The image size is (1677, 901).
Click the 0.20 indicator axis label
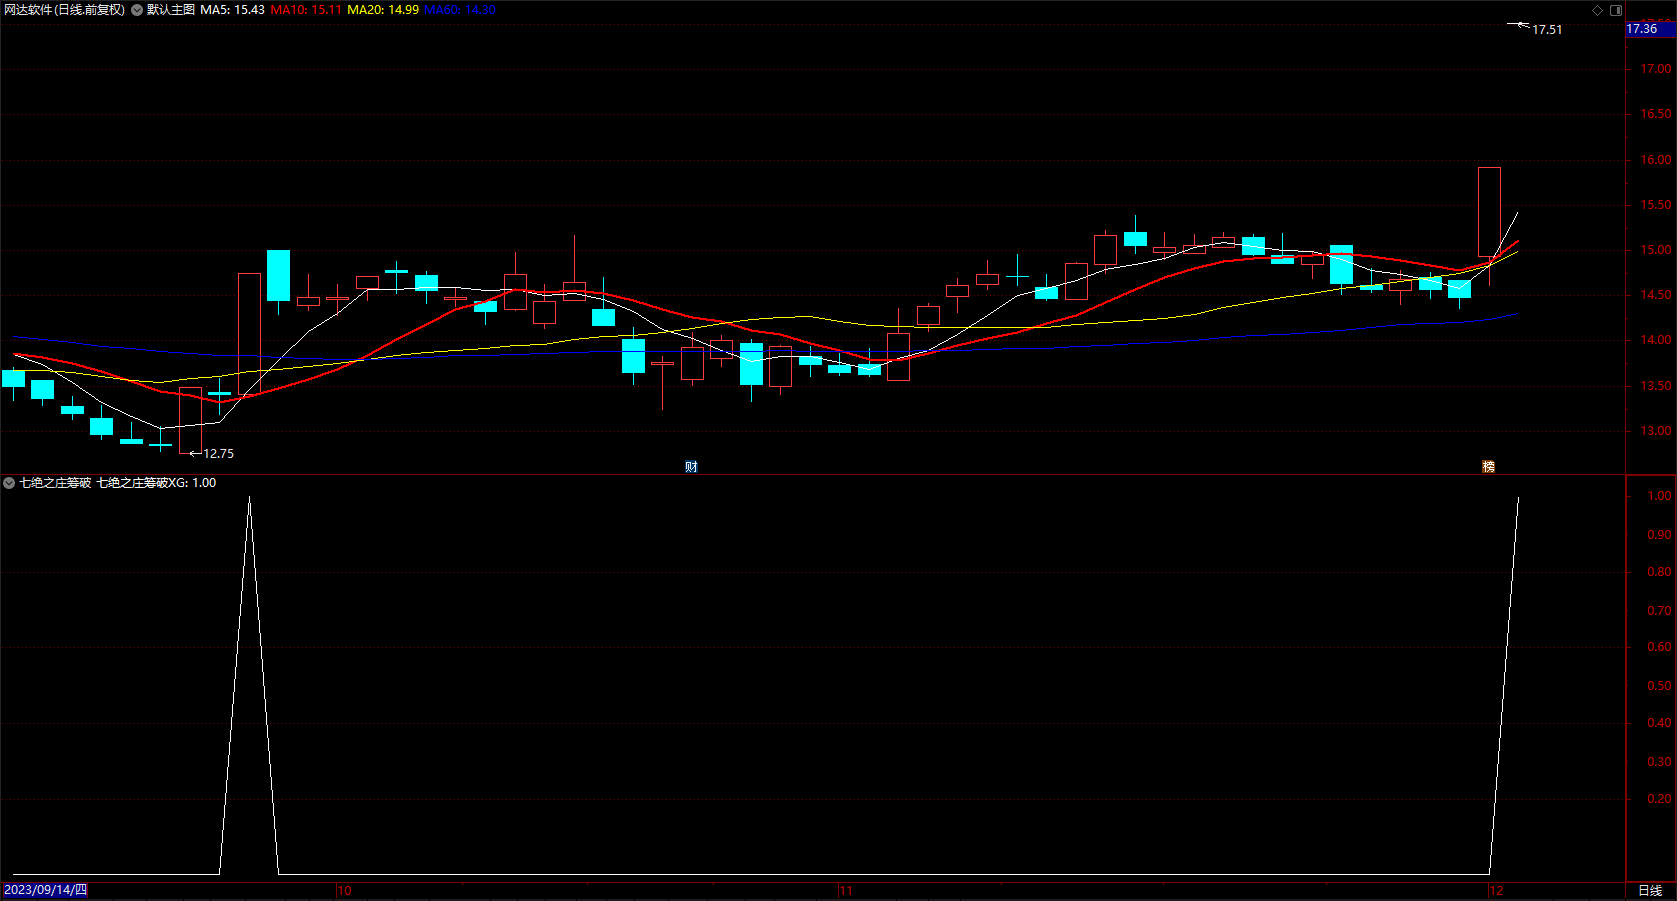tap(1660, 799)
